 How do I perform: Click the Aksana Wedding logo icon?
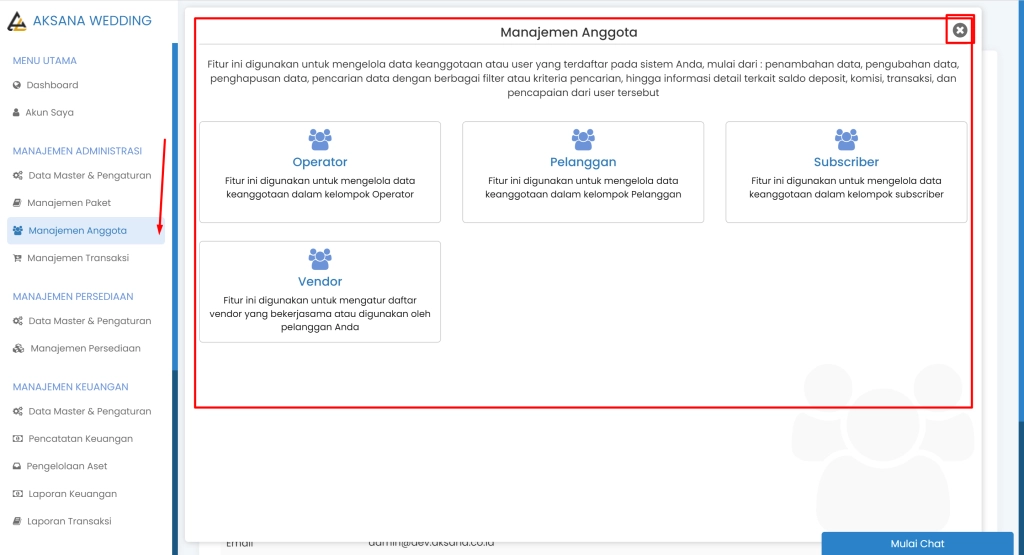tap(17, 21)
